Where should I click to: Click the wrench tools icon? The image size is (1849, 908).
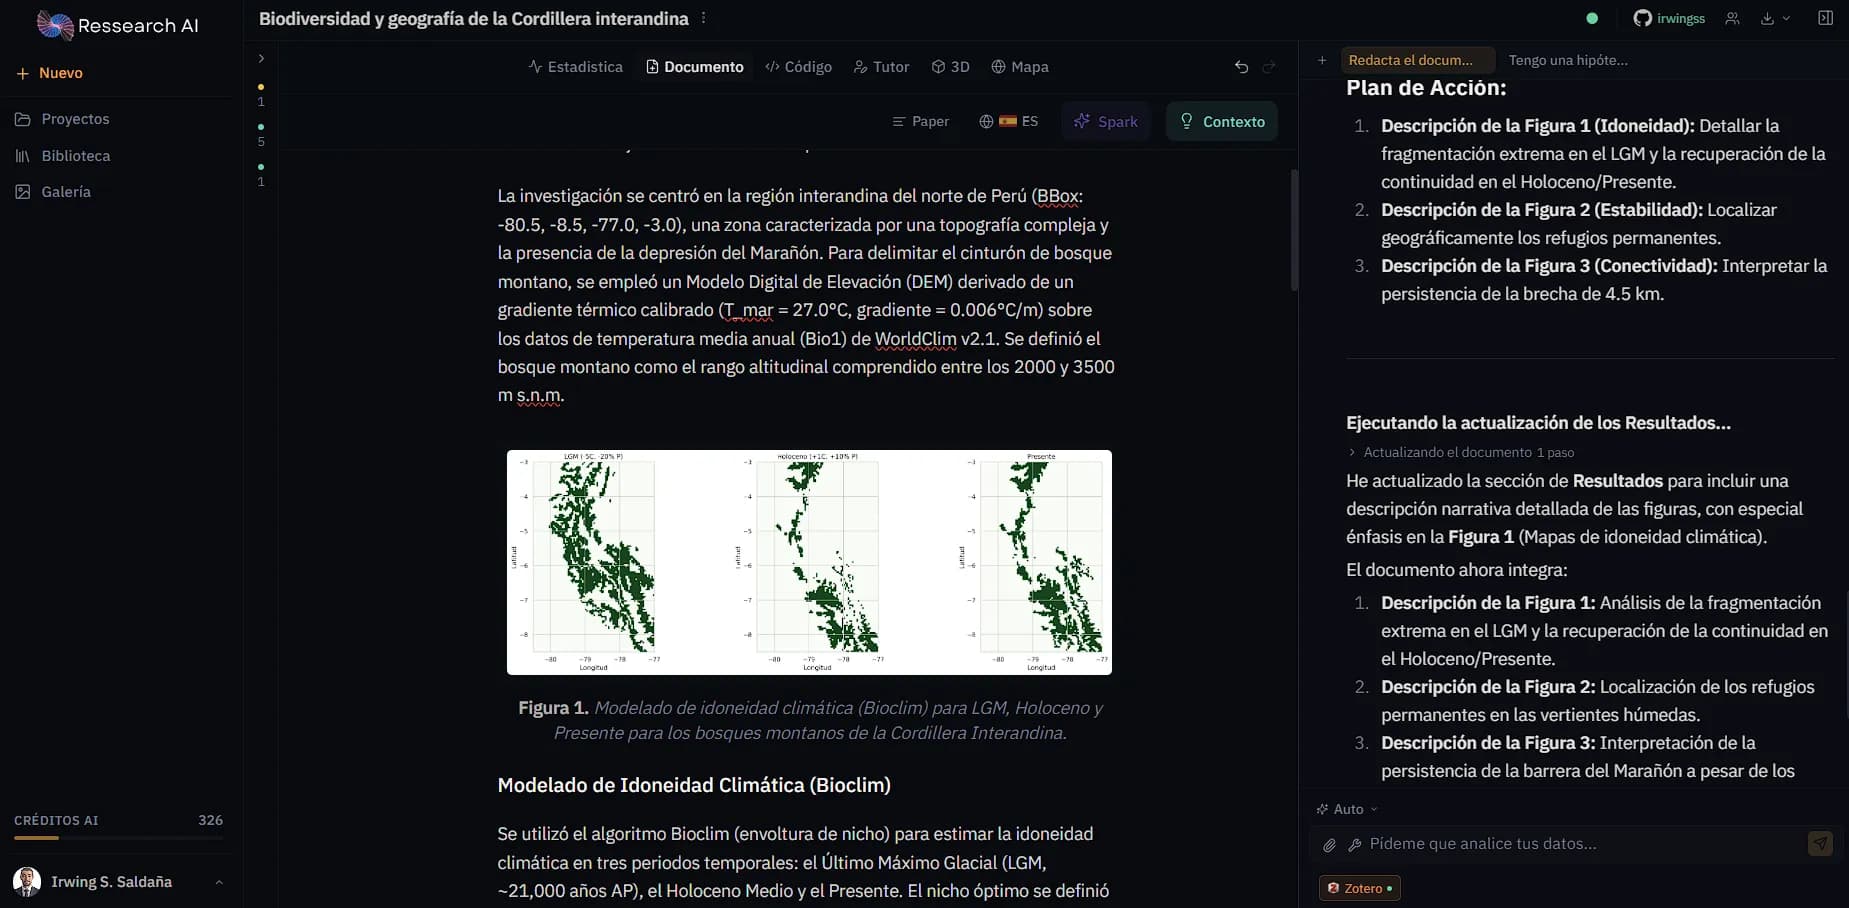click(x=1355, y=845)
